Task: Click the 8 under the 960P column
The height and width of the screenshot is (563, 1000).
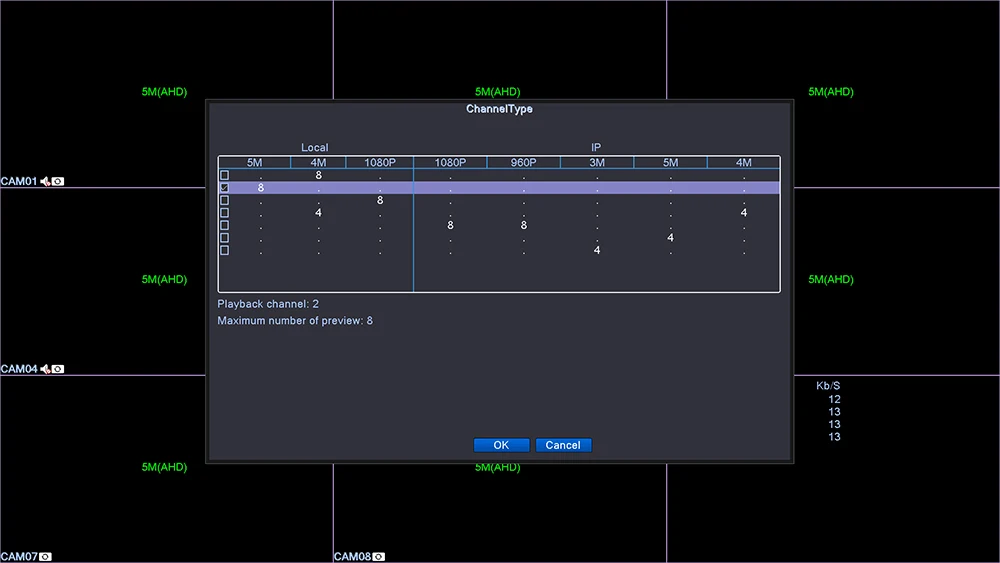Action: click(x=524, y=225)
